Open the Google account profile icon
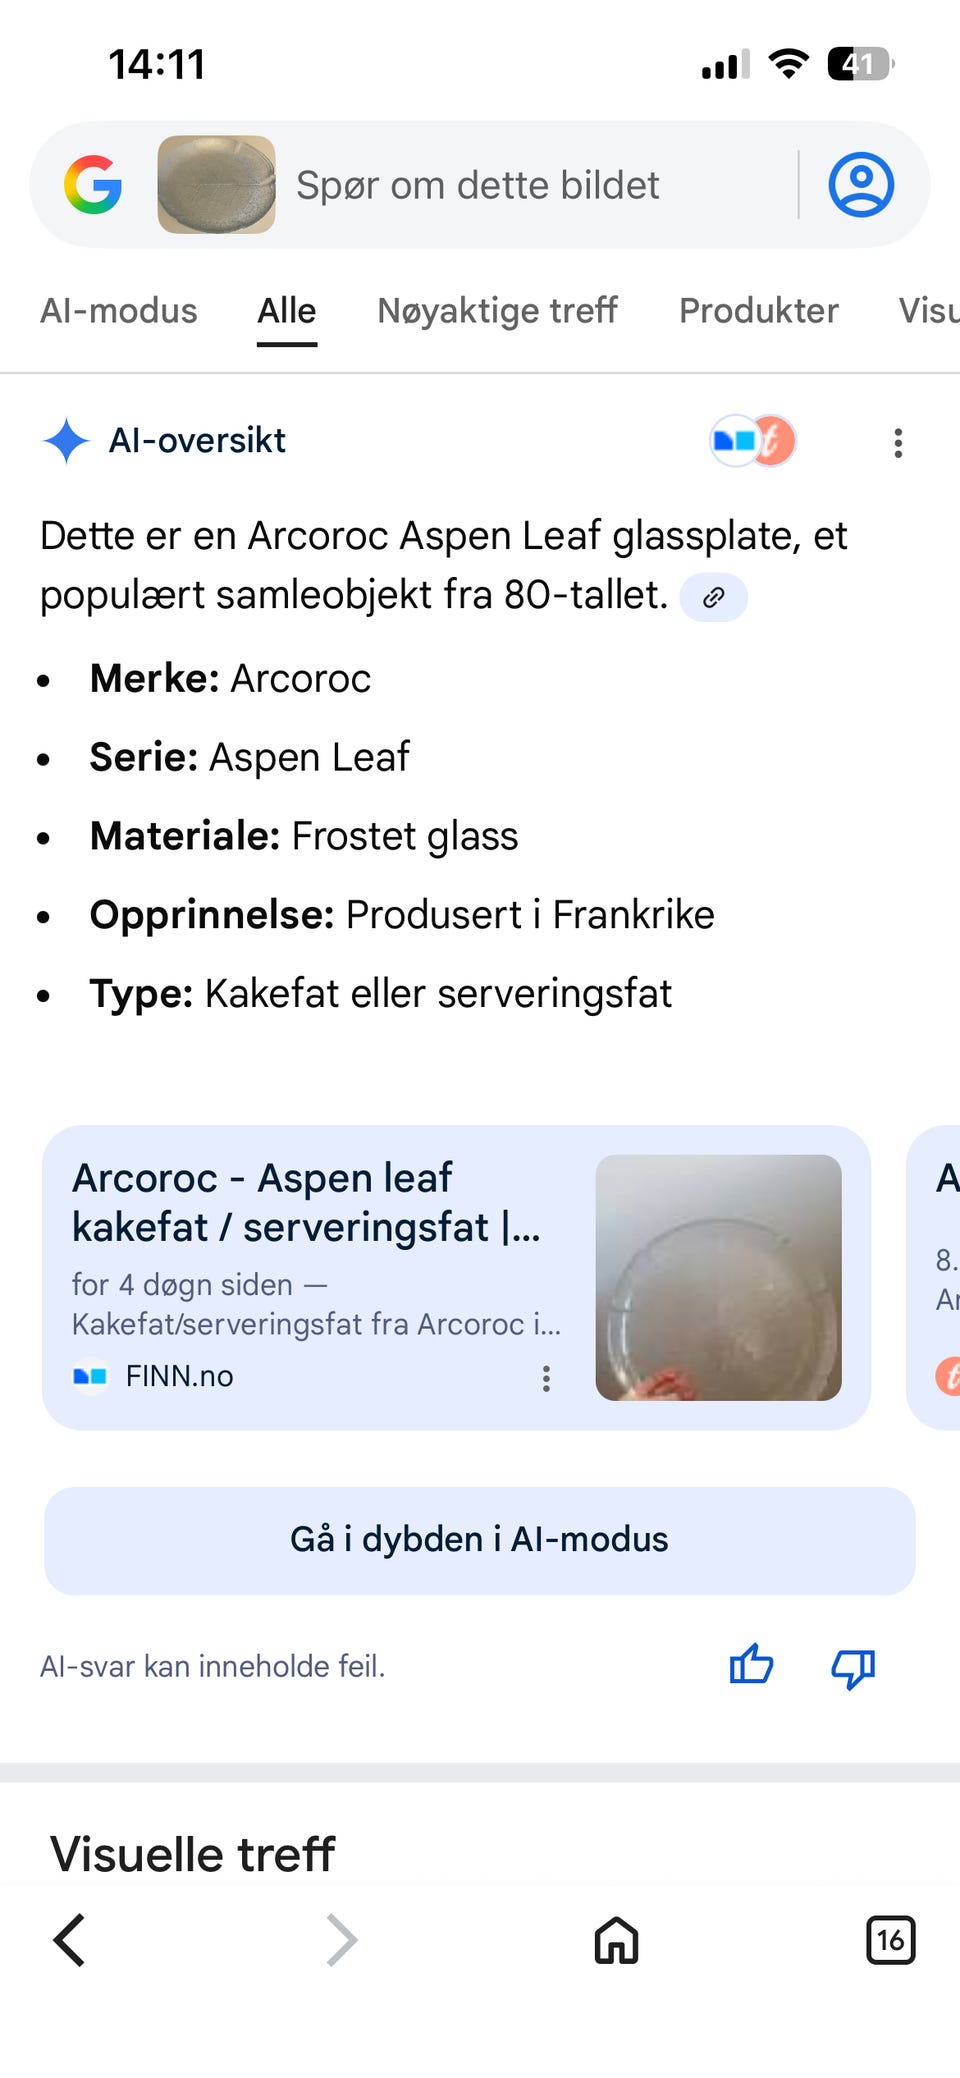This screenshot has width=960, height=2078. pos(860,185)
